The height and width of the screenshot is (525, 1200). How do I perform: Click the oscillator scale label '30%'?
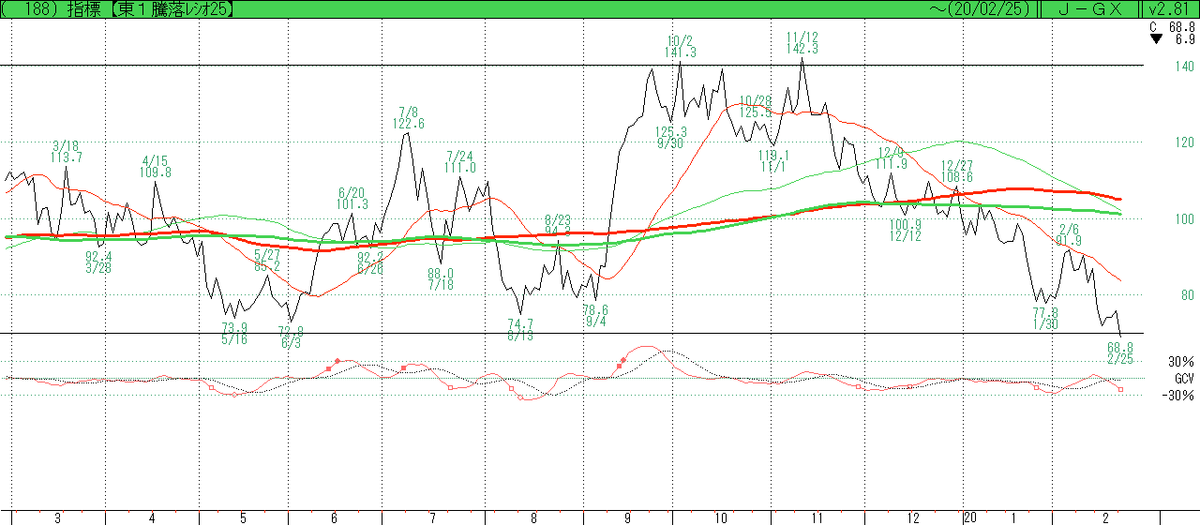pos(1181,362)
